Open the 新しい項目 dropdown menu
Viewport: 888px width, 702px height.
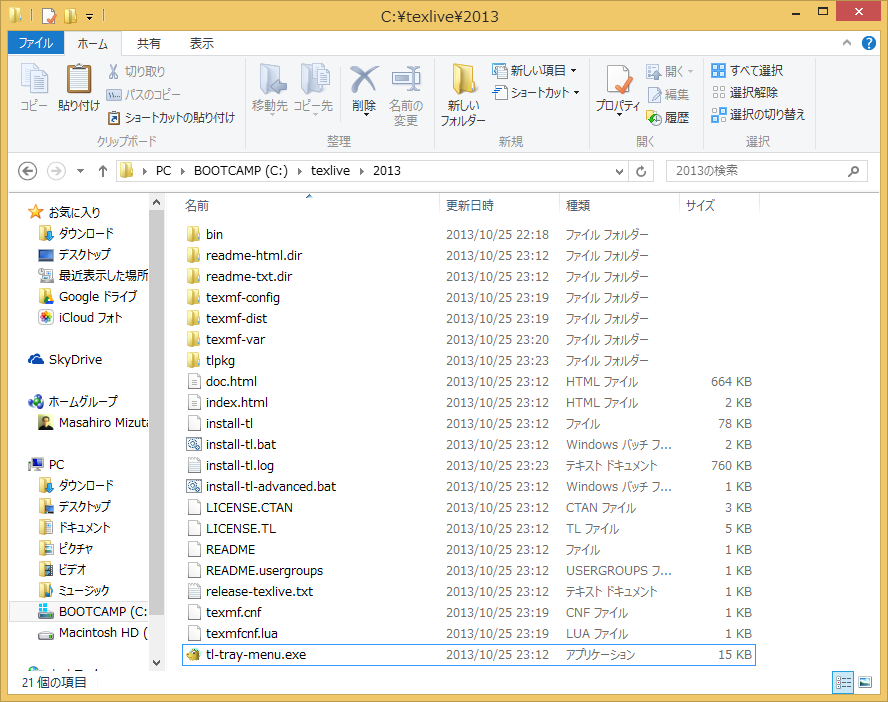tap(573, 70)
